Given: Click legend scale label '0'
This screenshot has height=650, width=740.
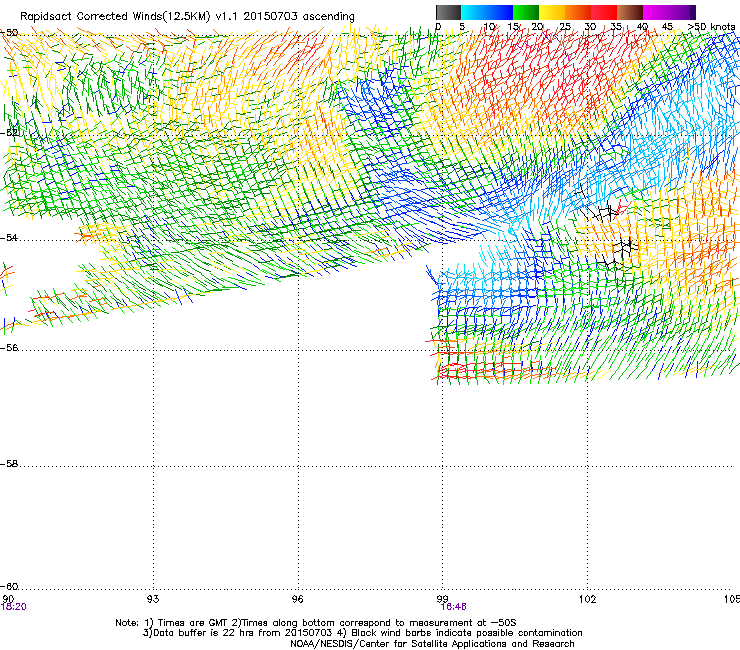Looking at the screenshot, I should 438,27.
